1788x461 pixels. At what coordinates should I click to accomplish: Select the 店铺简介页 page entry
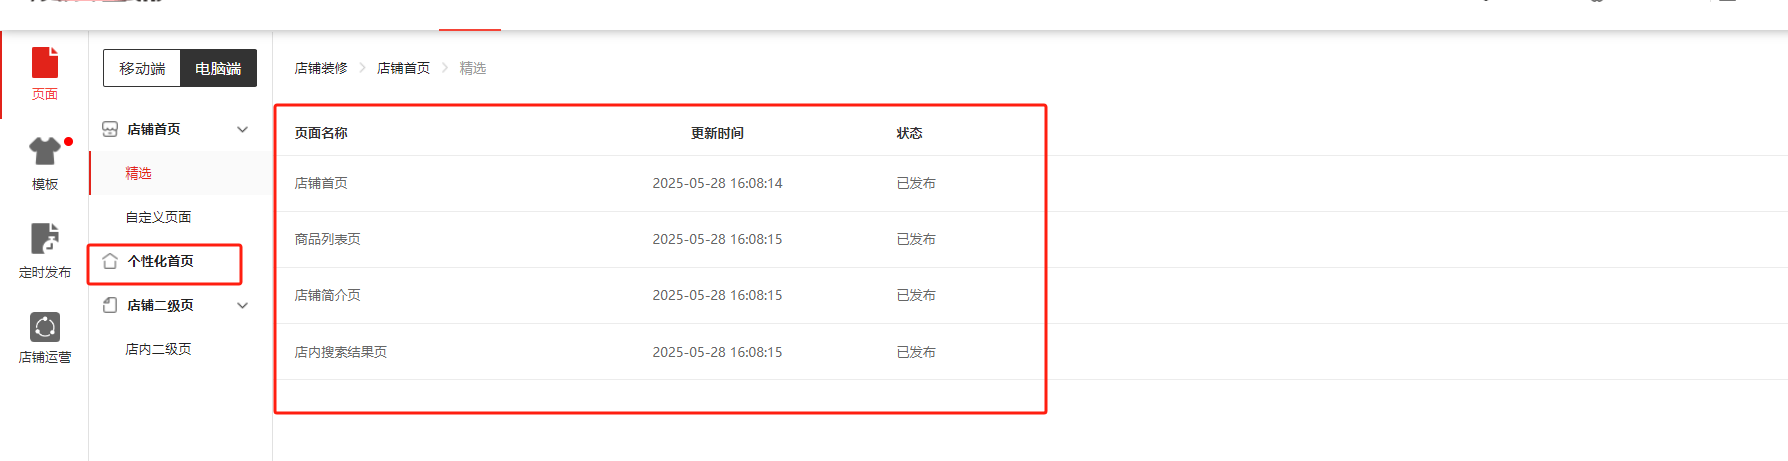coord(327,295)
